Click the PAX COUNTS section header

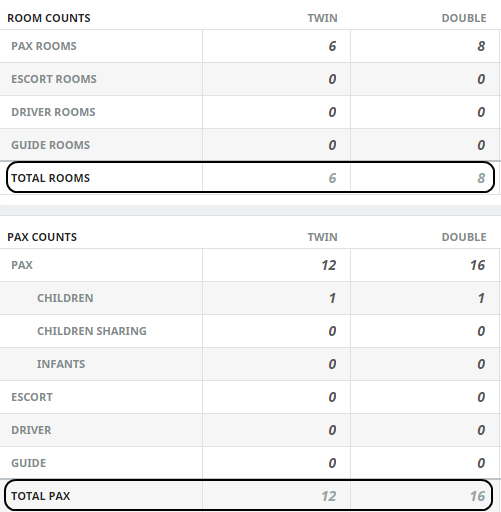[x=42, y=237]
